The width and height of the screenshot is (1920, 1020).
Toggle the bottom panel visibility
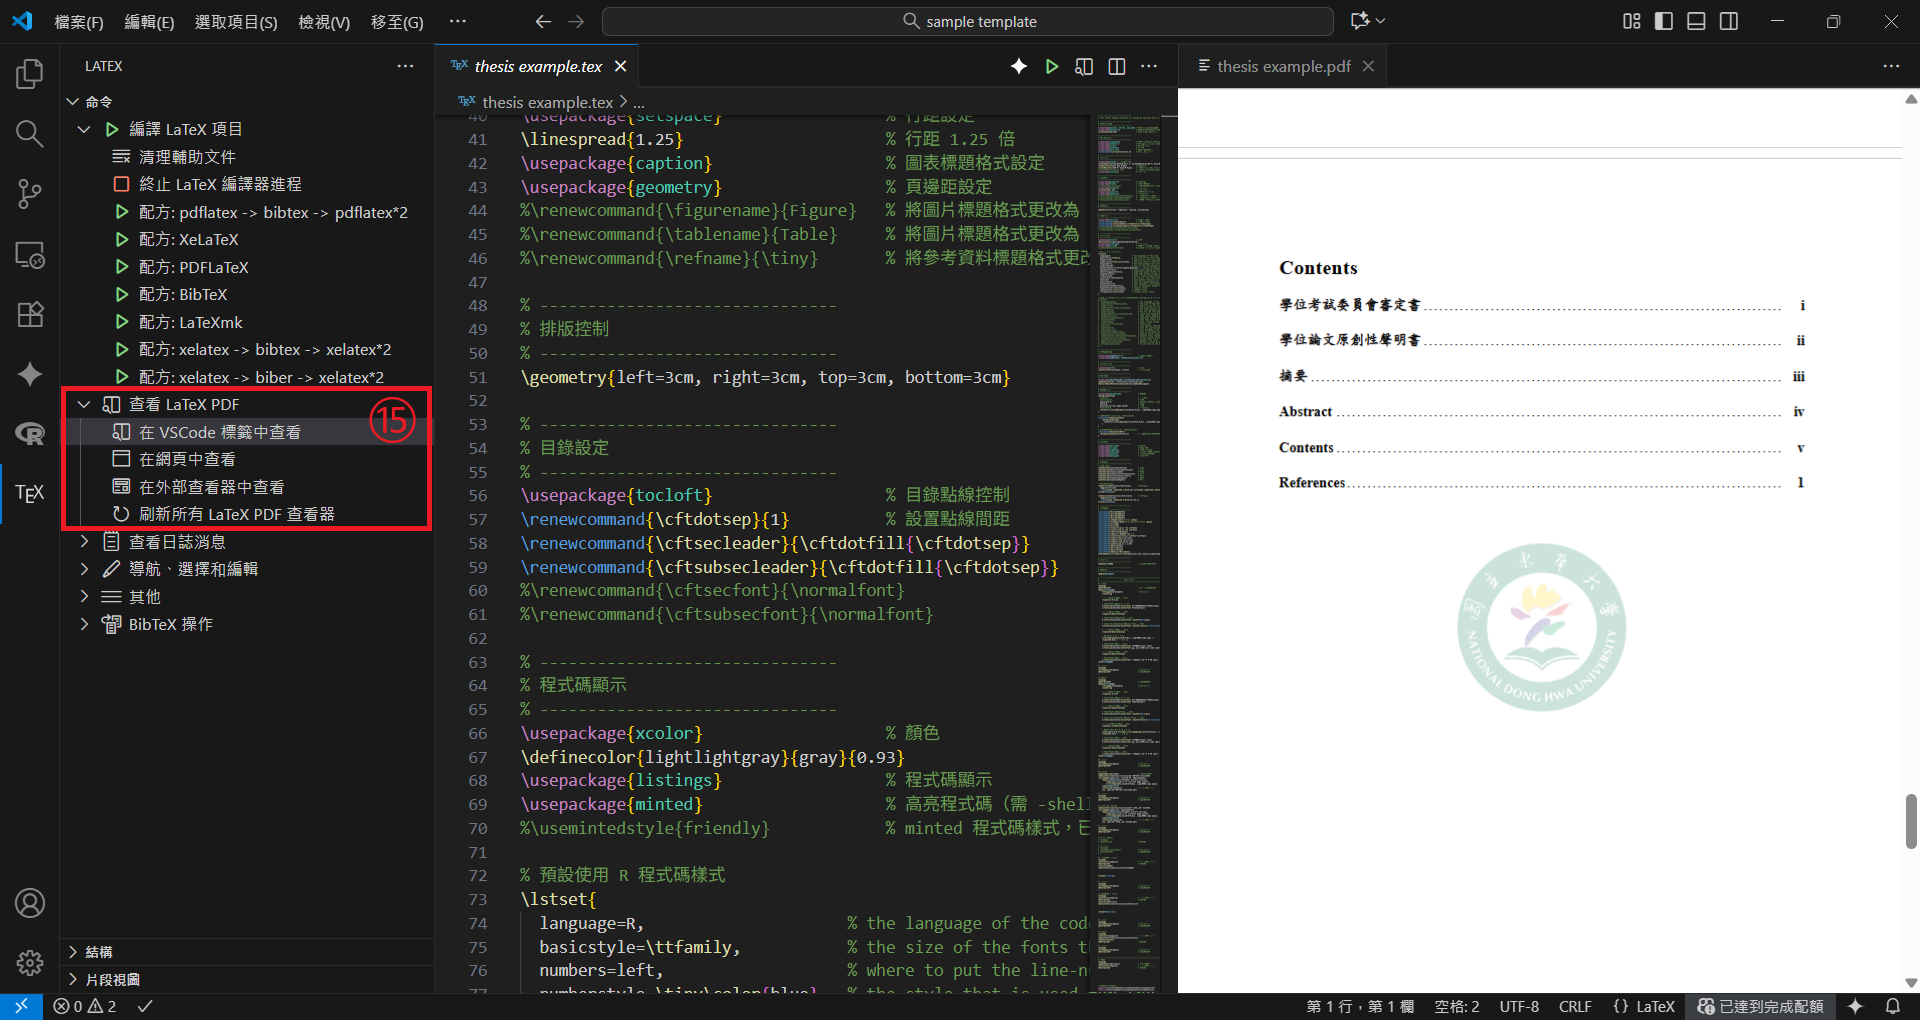(1696, 21)
